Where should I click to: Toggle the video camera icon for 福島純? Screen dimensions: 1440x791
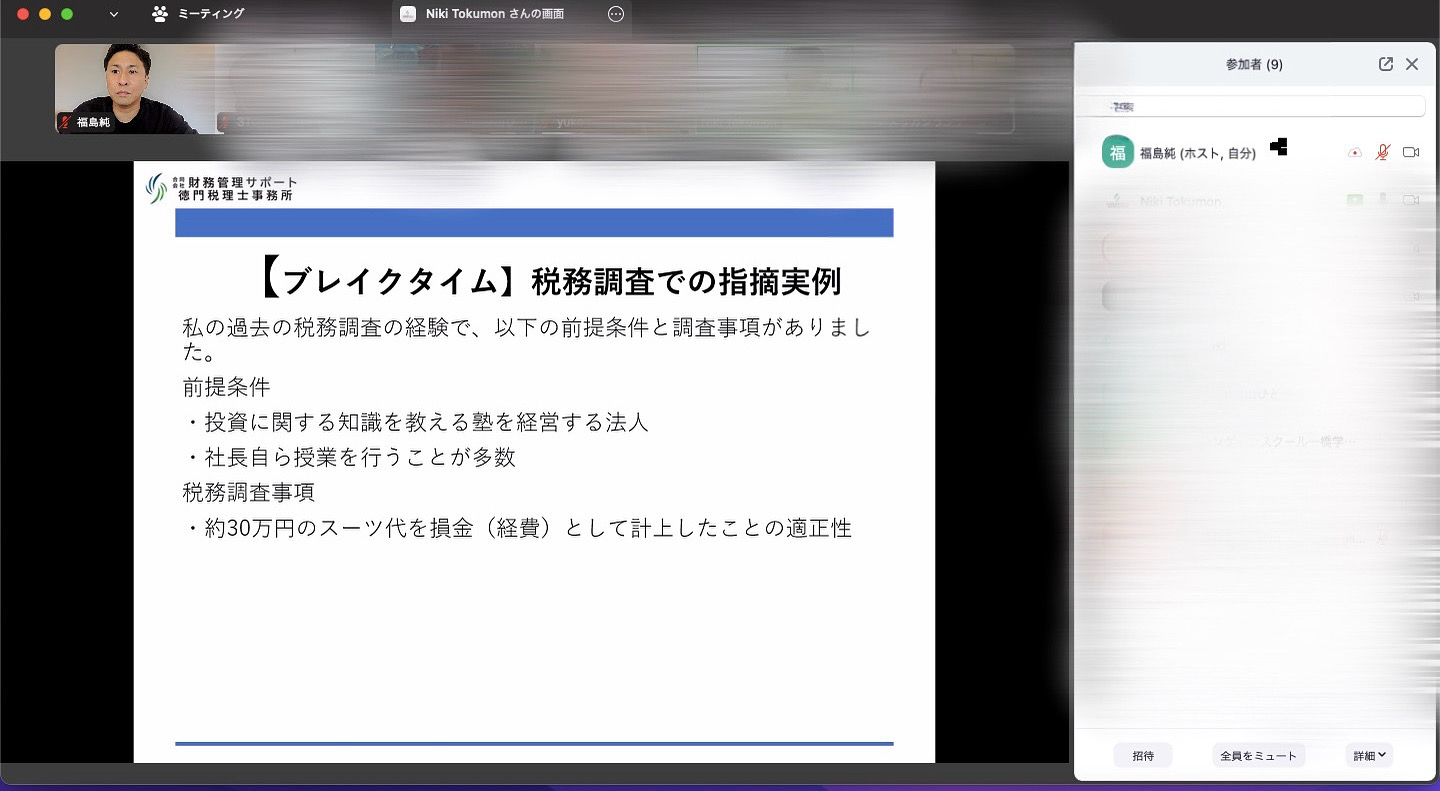click(x=1411, y=153)
